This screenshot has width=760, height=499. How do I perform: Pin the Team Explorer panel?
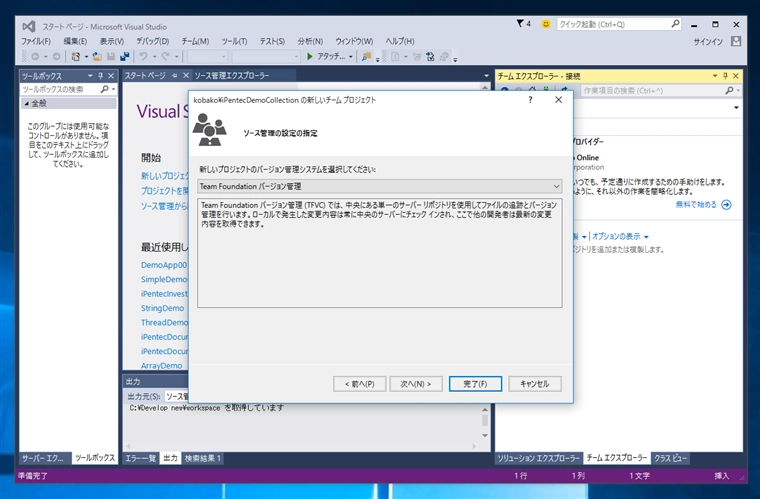click(726, 76)
